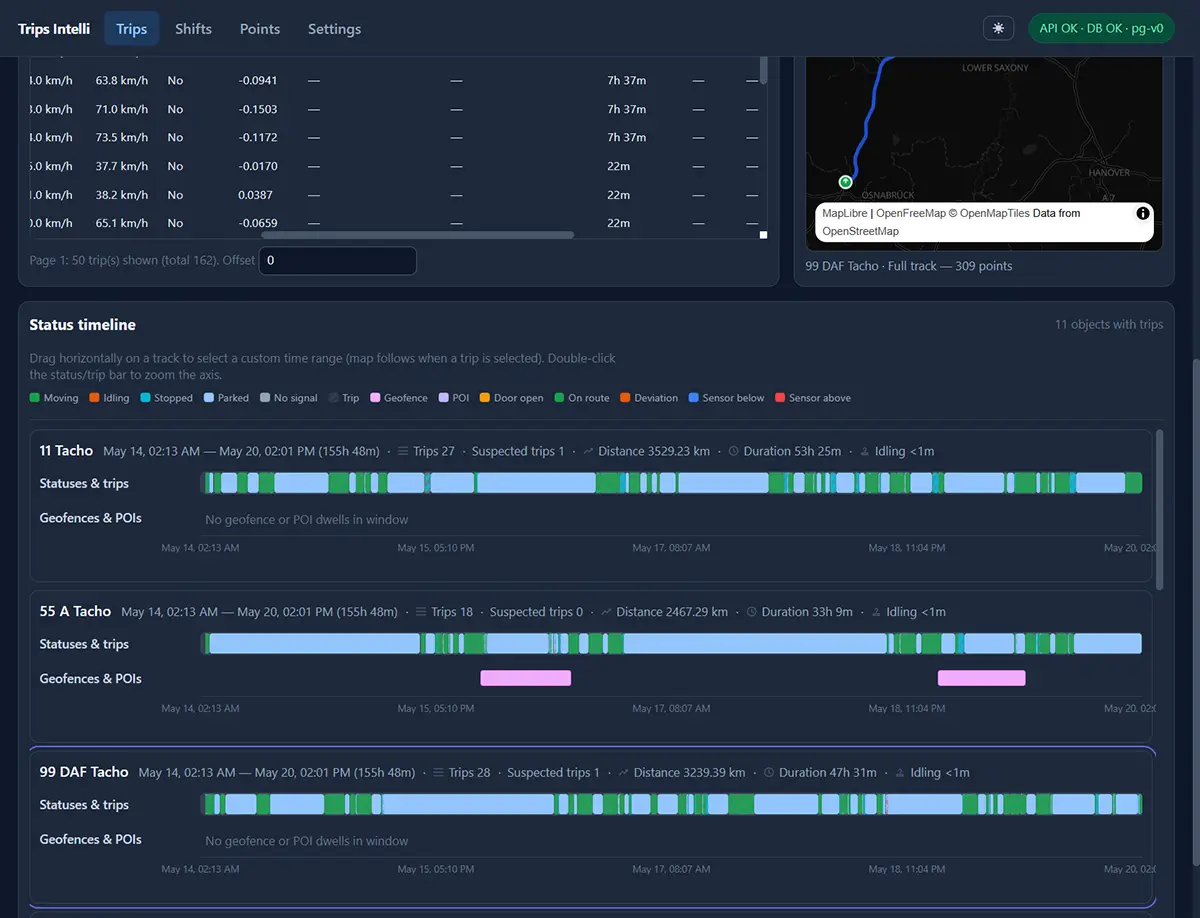This screenshot has height=918, width=1200.
Task: Toggle the Parked legend item
Action: pyautogui.click(x=226, y=398)
